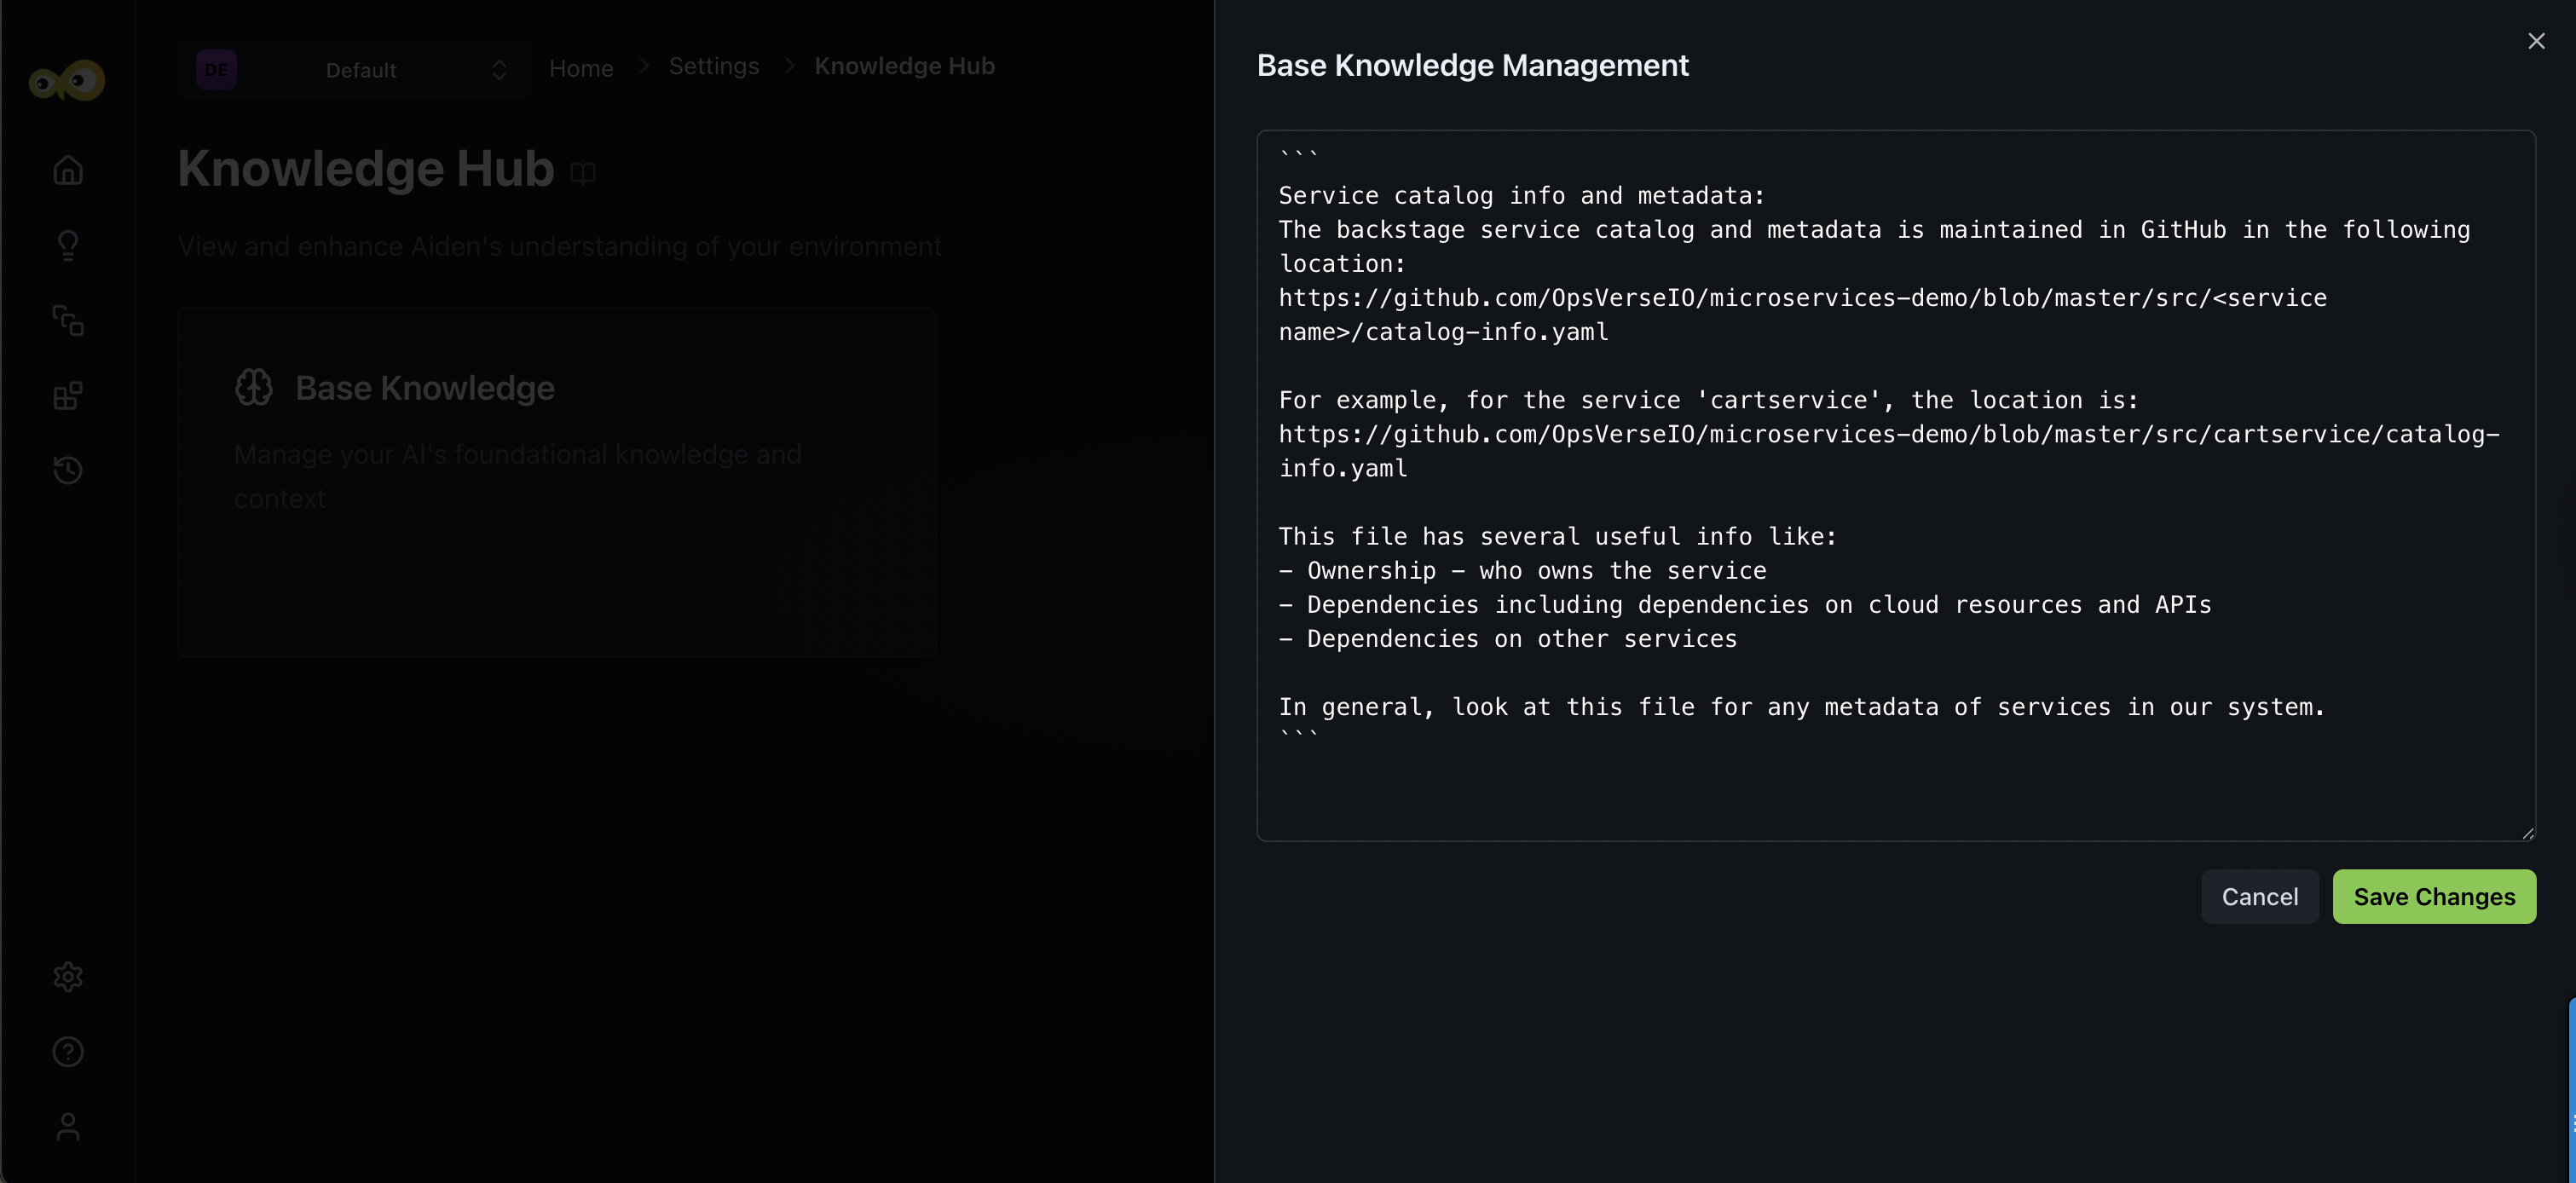
Task: Open the history clock sidebar icon
Action: (68, 470)
